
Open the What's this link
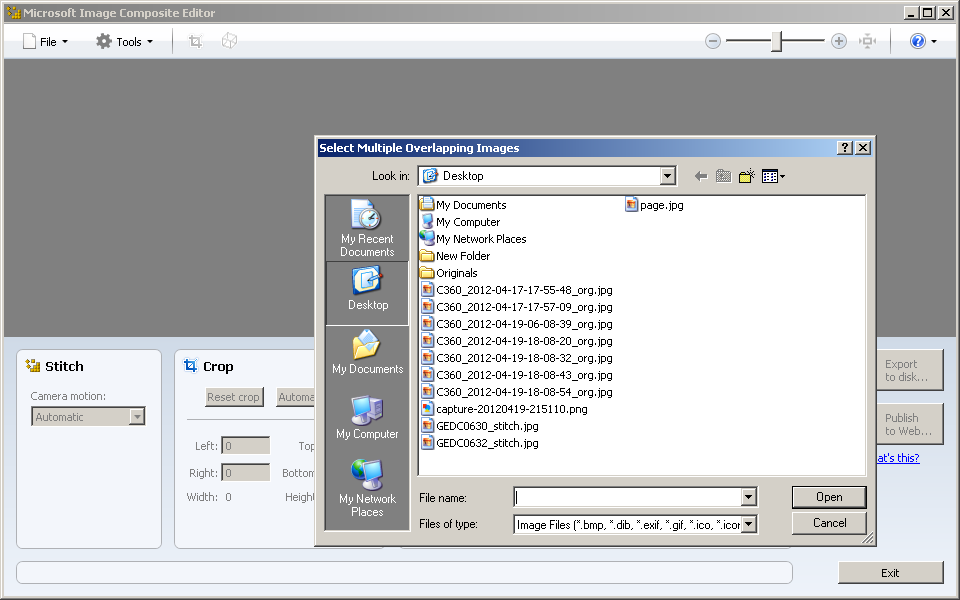pyautogui.click(x=898, y=458)
